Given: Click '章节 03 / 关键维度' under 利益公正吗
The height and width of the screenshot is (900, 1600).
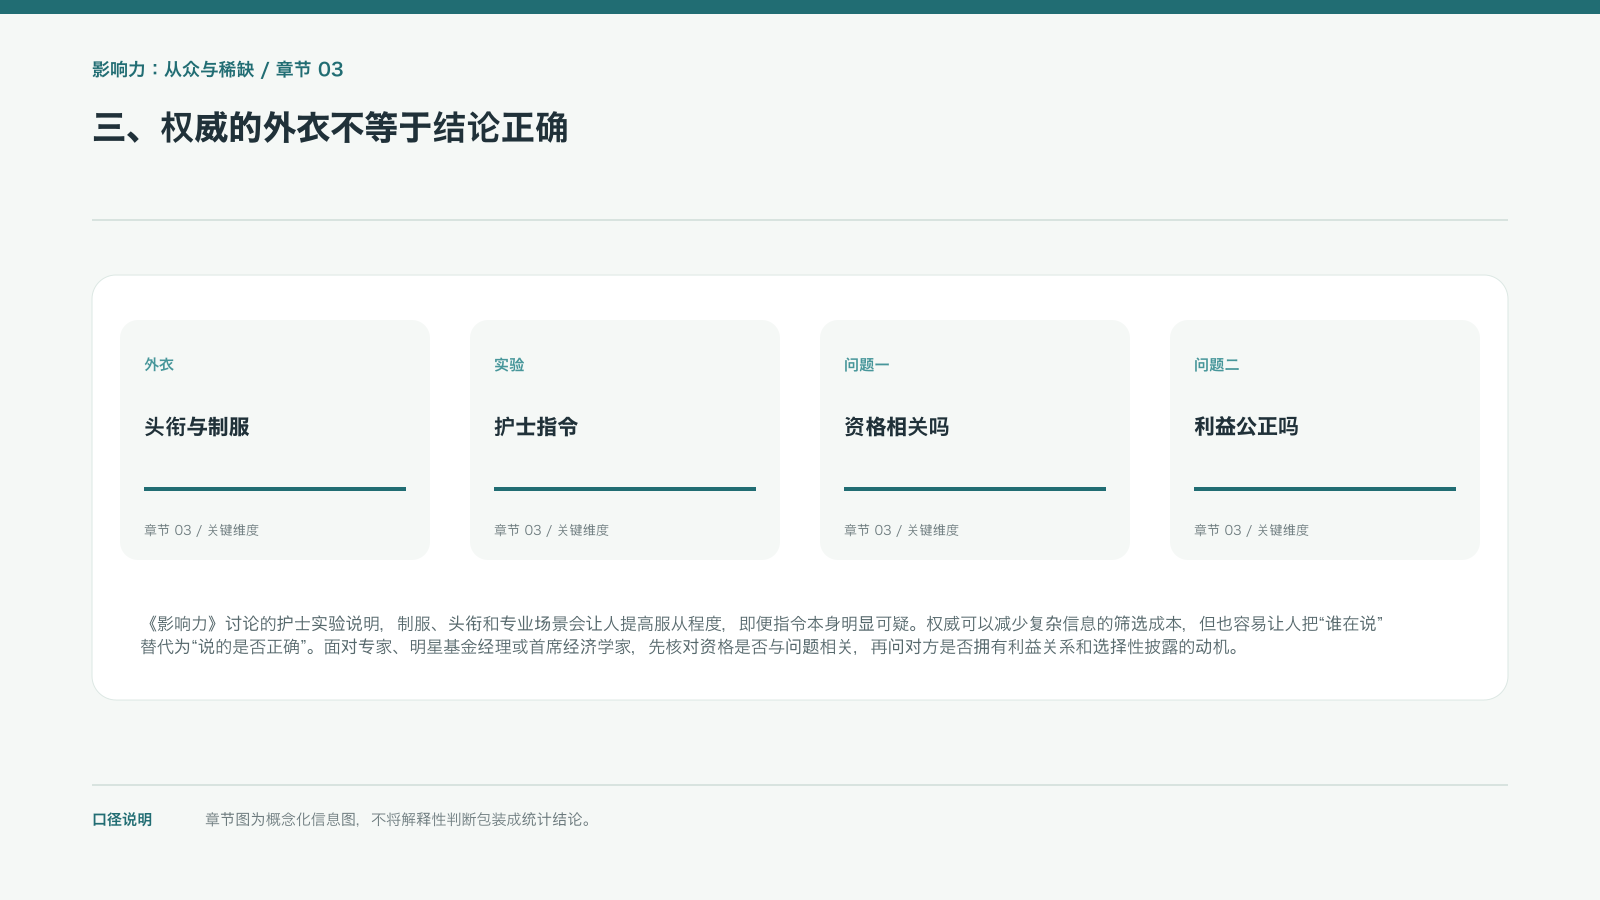Looking at the screenshot, I should coord(1251,530).
